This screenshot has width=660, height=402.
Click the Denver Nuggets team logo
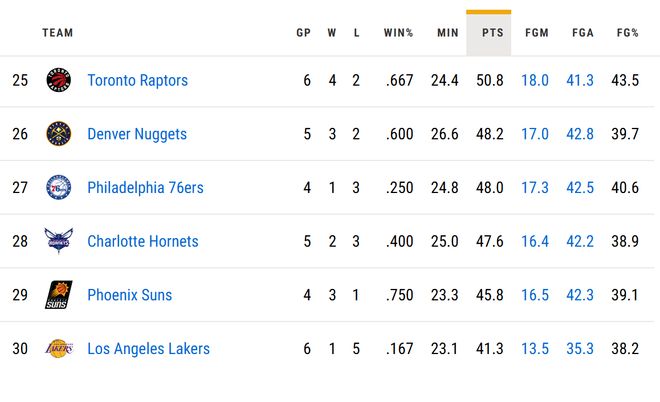[x=59, y=134]
